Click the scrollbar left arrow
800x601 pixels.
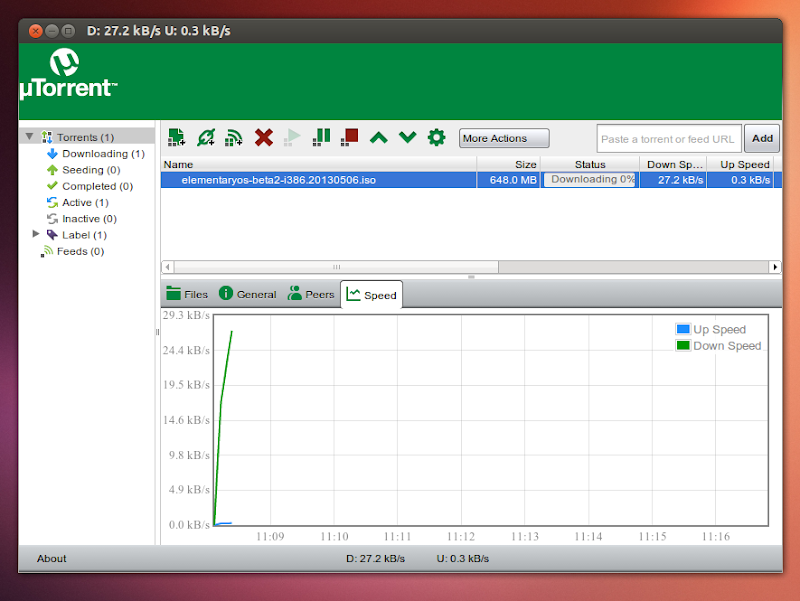pyautogui.click(x=167, y=267)
